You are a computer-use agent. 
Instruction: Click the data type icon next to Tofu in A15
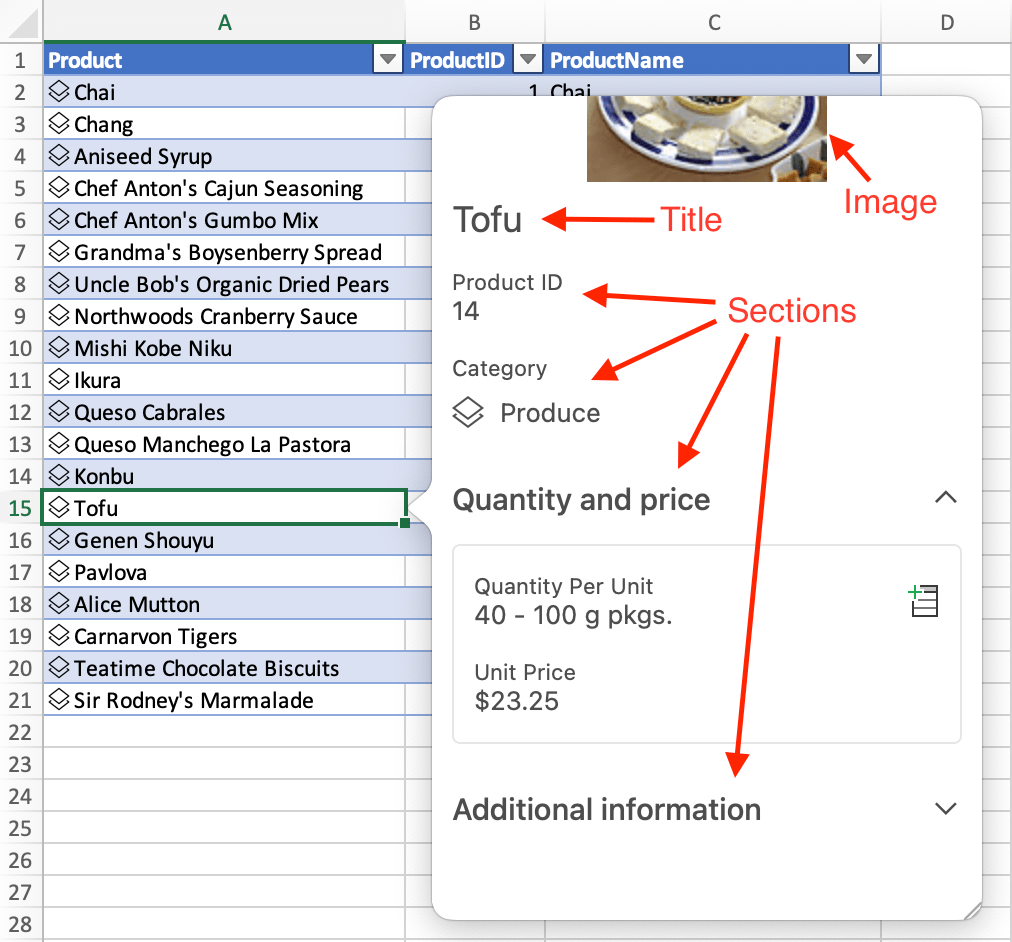(x=58, y=507)
